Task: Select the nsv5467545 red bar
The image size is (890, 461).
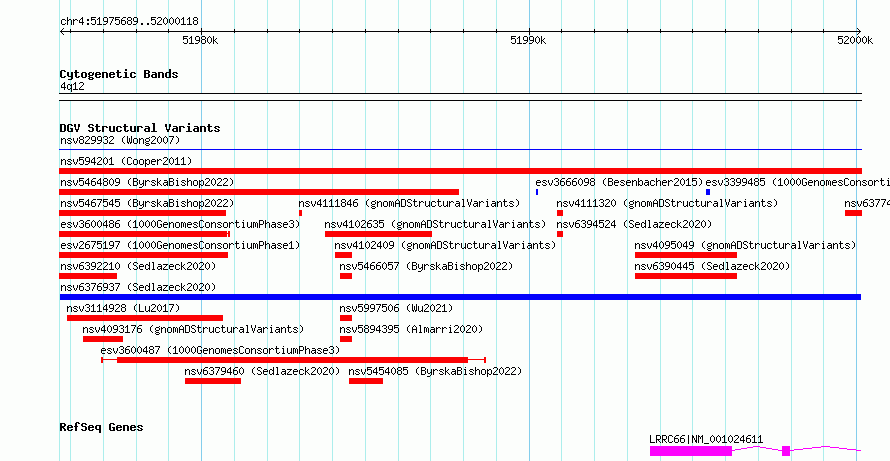Action: pyautogui.click(x=142, y=213)
